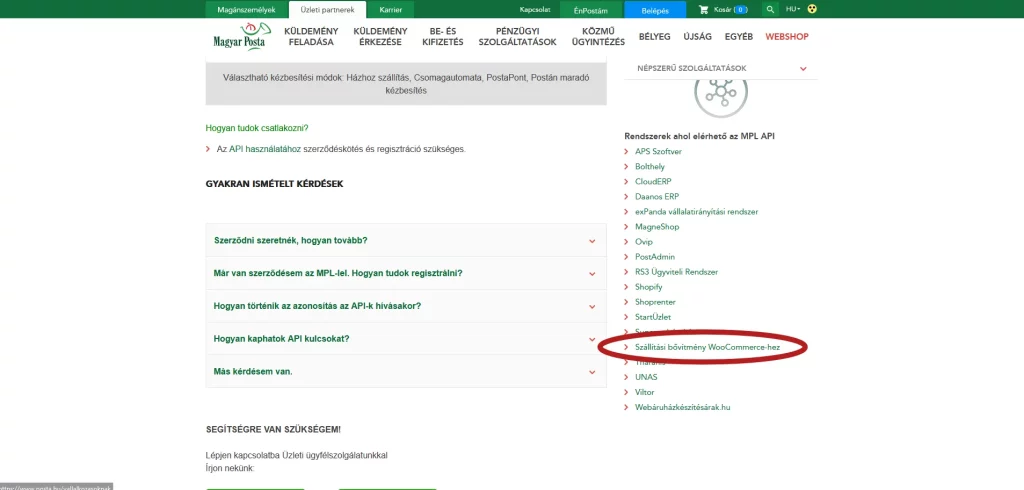The height and width of the screenshot is (490, 1024).
Task: Expand 'Más kérdésem van.' question
Action: [591, 372]
